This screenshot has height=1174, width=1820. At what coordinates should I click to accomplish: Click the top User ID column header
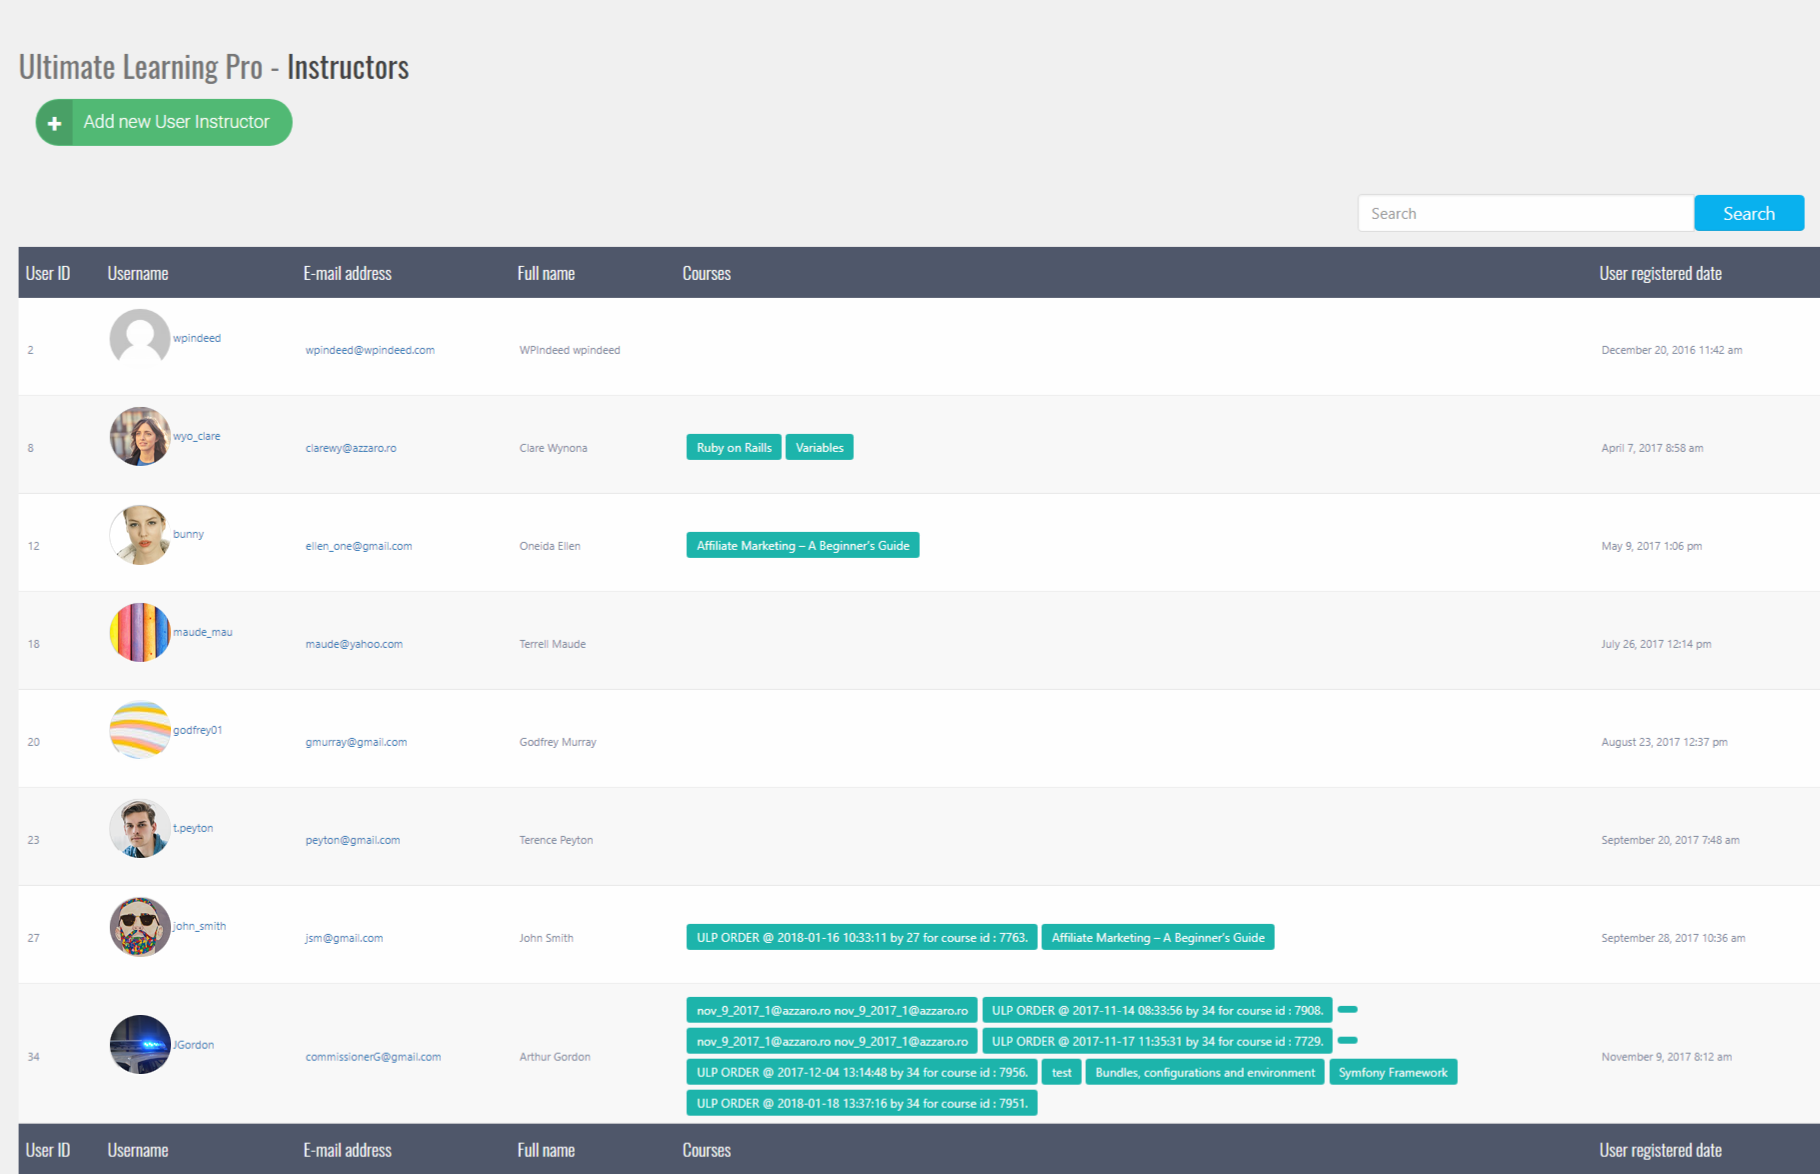tap(48, 273)
